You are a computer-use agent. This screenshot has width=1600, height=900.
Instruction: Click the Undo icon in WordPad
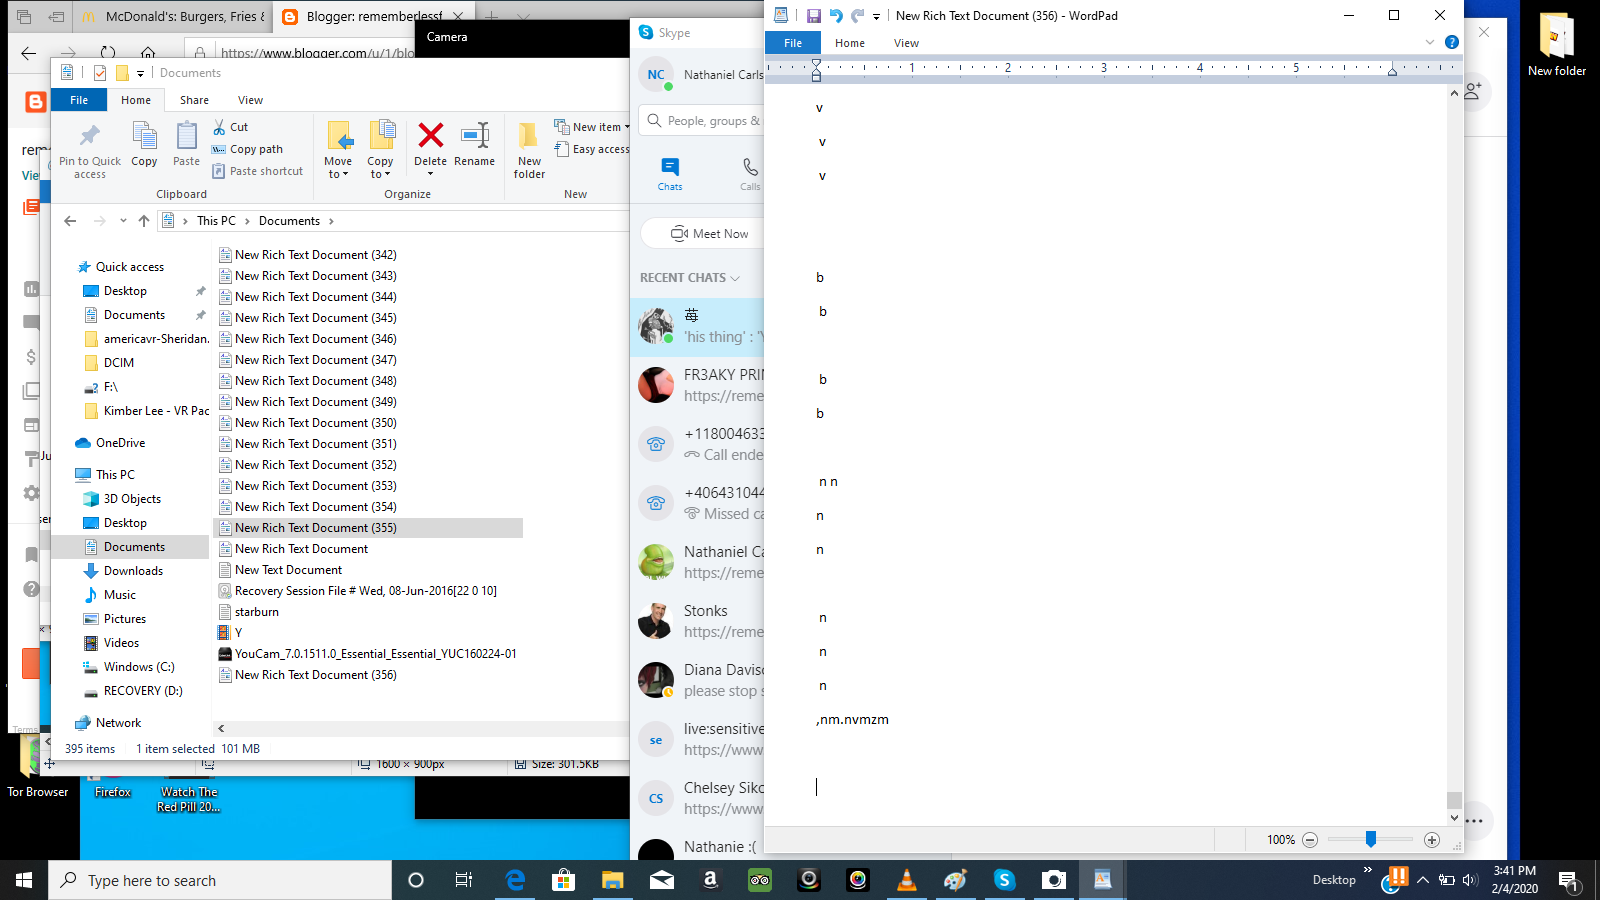pyautogui.click(x=836, y=16)
